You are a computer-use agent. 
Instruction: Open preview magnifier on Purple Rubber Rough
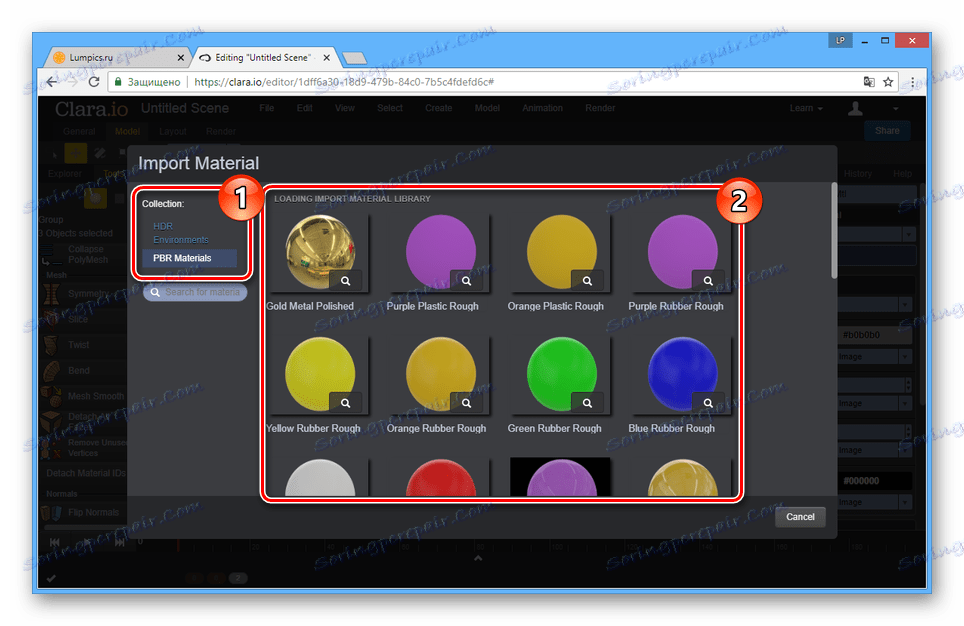[x=708, y=280]
